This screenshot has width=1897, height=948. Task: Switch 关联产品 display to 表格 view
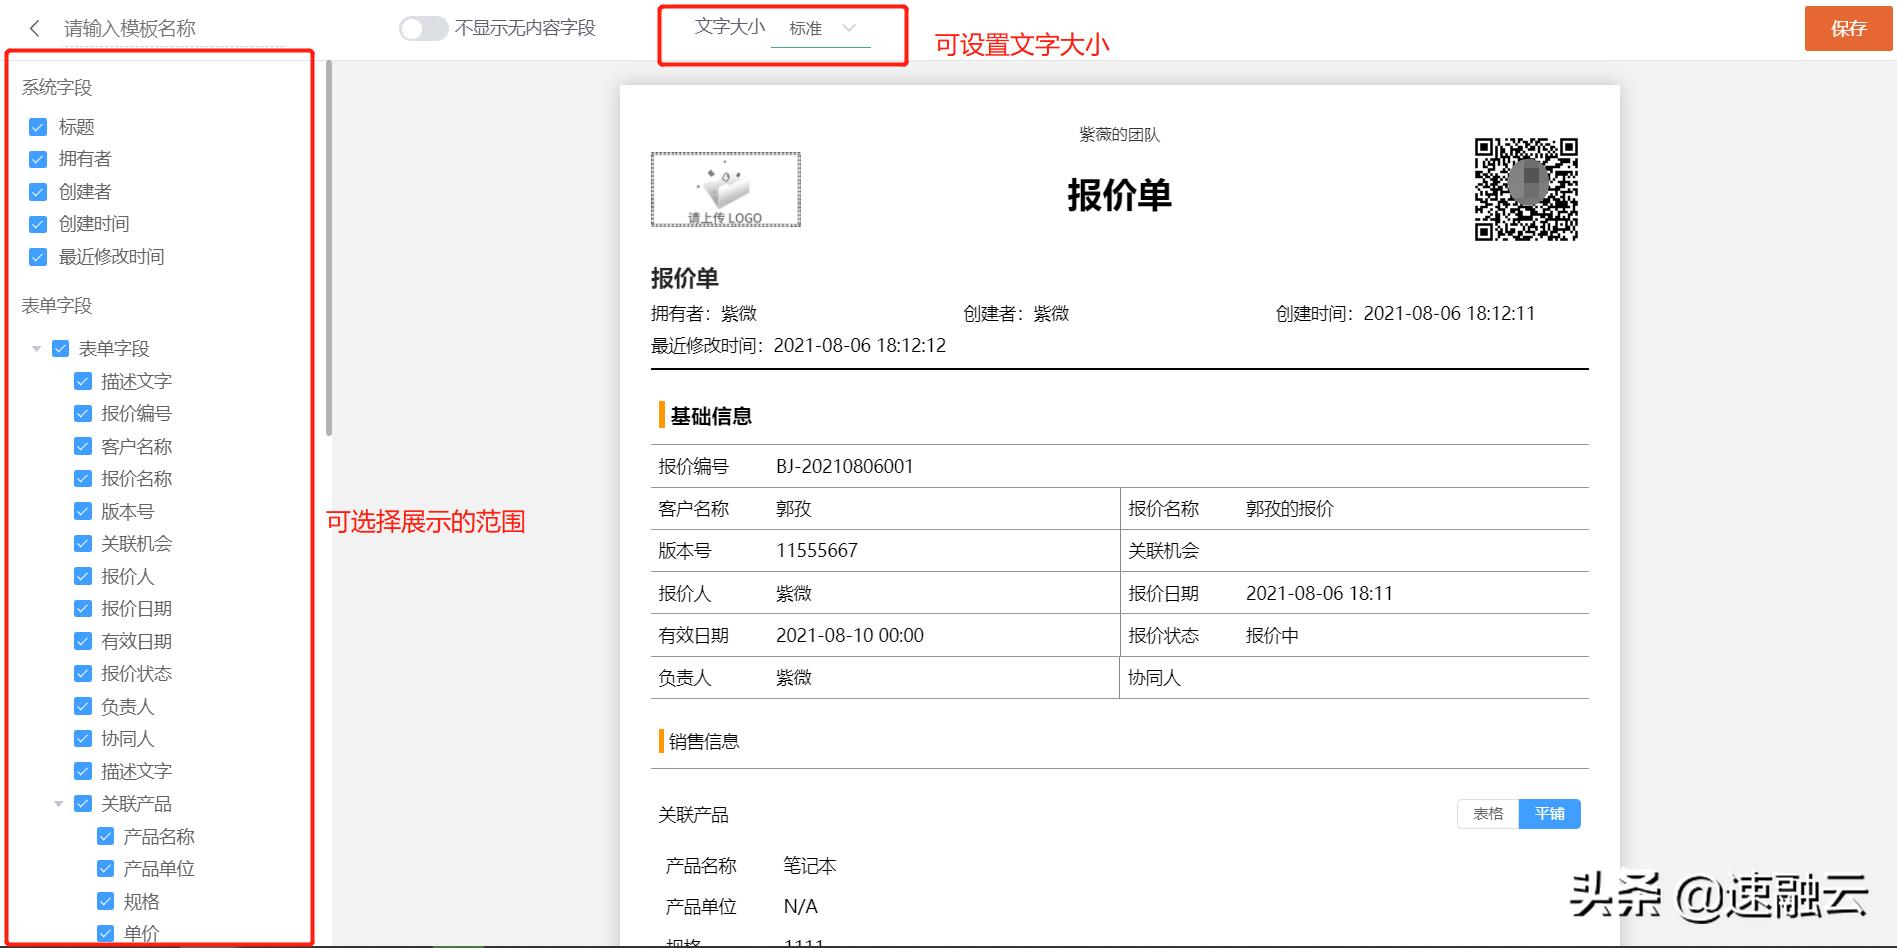pos(1487,813)
